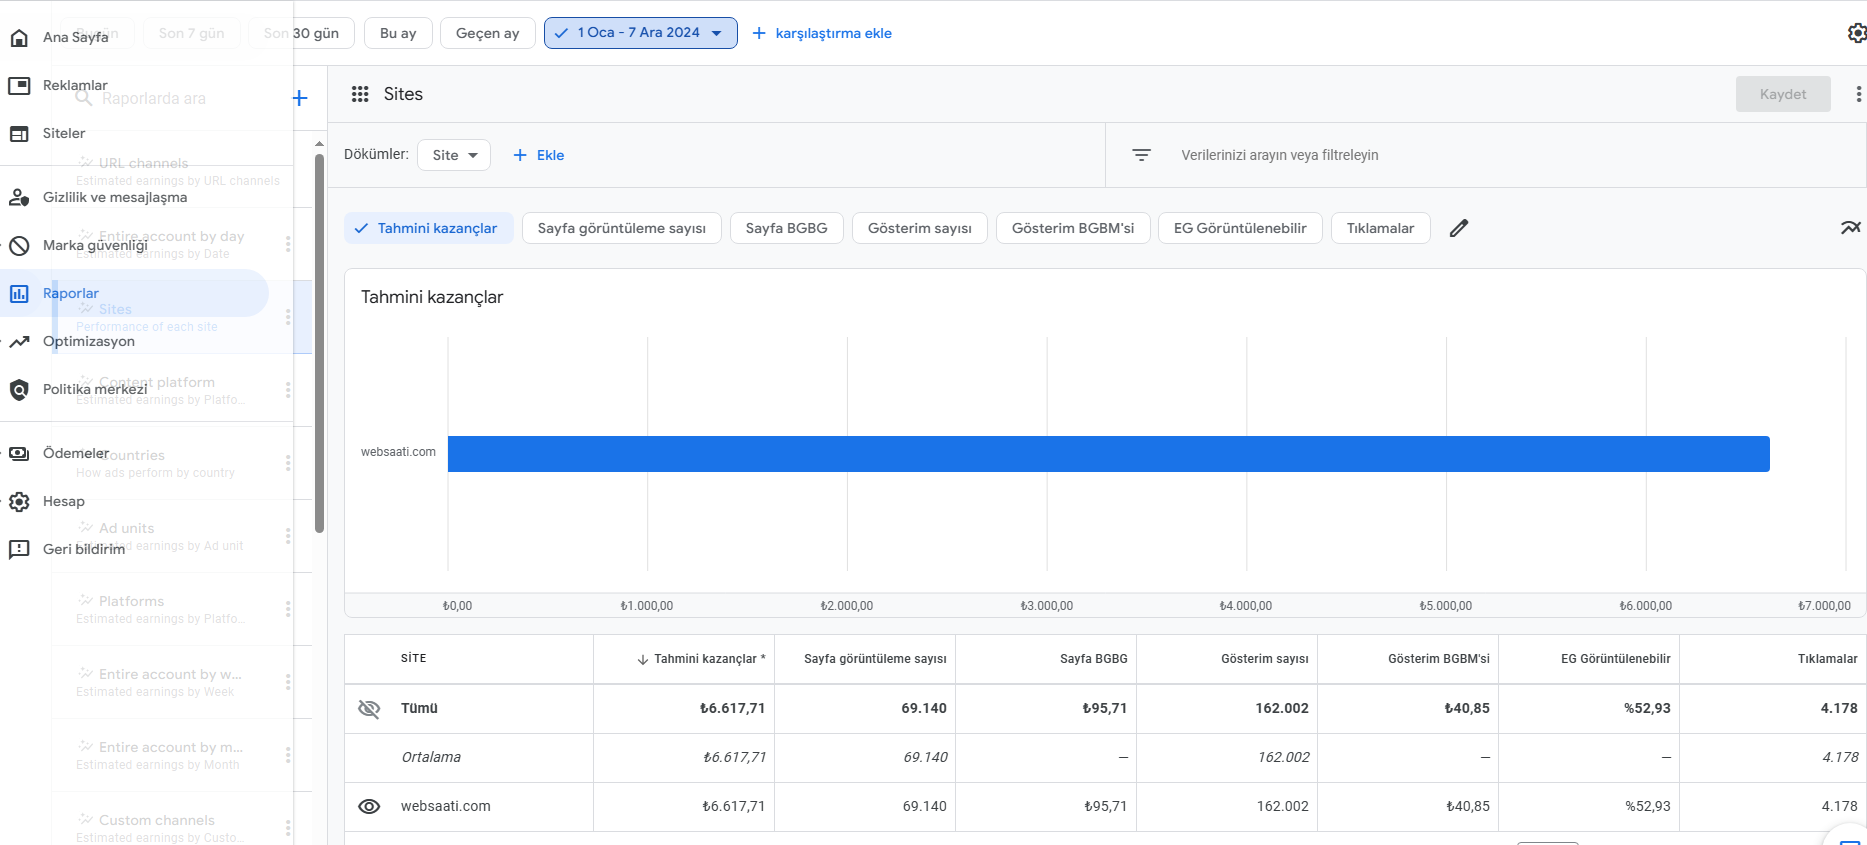
Task: Open more options next to Kaydet
Action: point(1858,94)
